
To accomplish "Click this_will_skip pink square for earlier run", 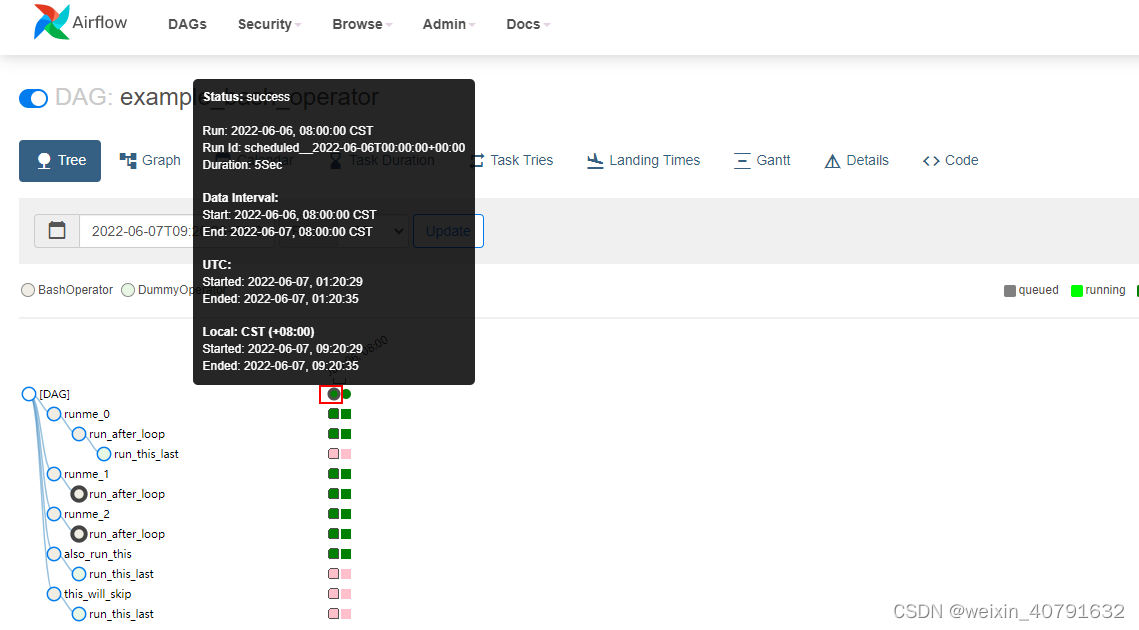I will (333, 594).
